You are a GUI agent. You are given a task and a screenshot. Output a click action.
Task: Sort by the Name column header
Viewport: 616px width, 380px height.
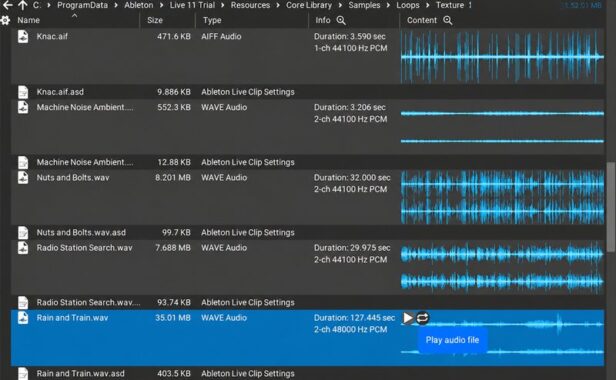coord(28,20)
